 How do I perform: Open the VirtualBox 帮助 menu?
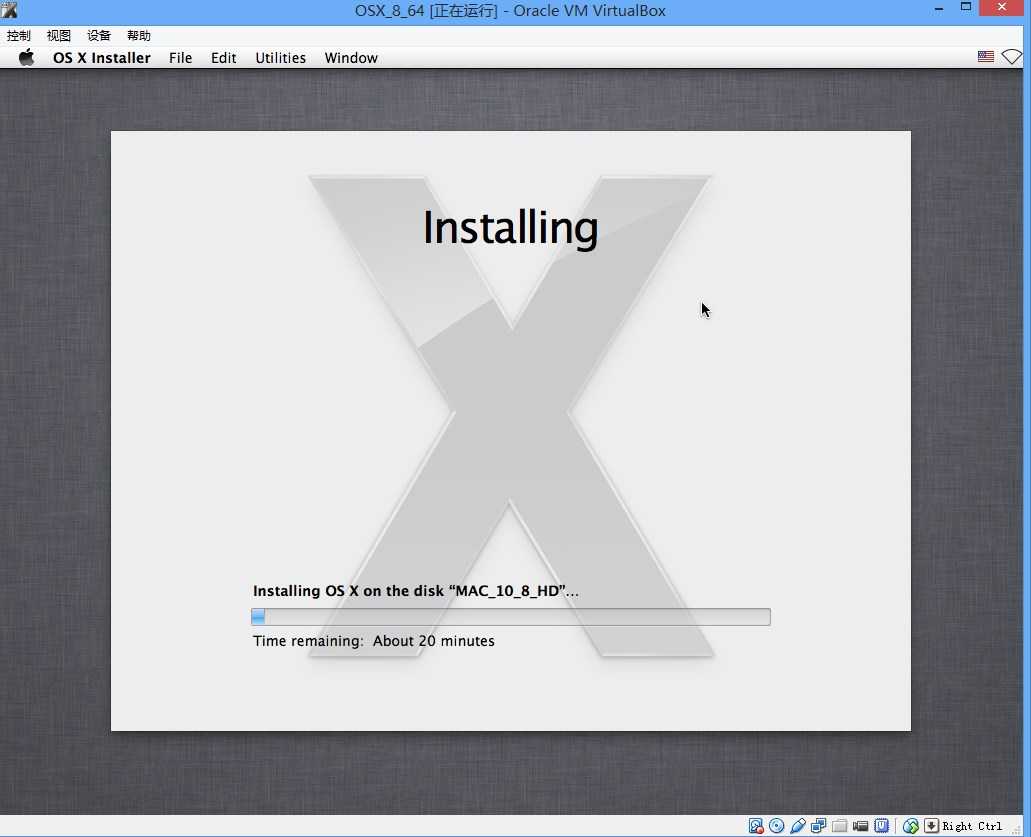point(139,36)
